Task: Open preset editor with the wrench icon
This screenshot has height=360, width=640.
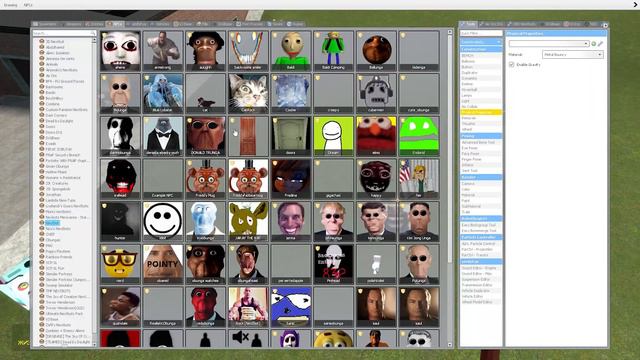Action: point(600,44)
